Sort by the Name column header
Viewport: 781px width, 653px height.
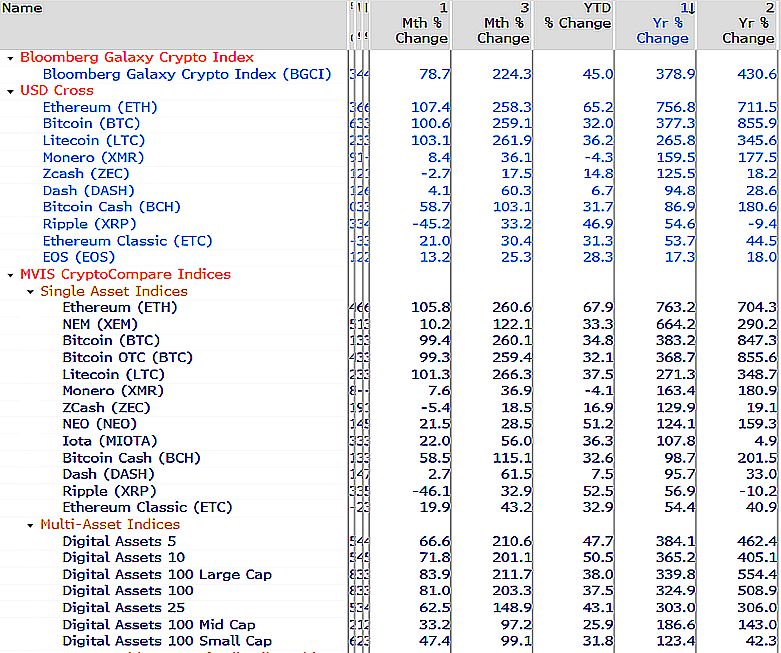click(22, 8)
